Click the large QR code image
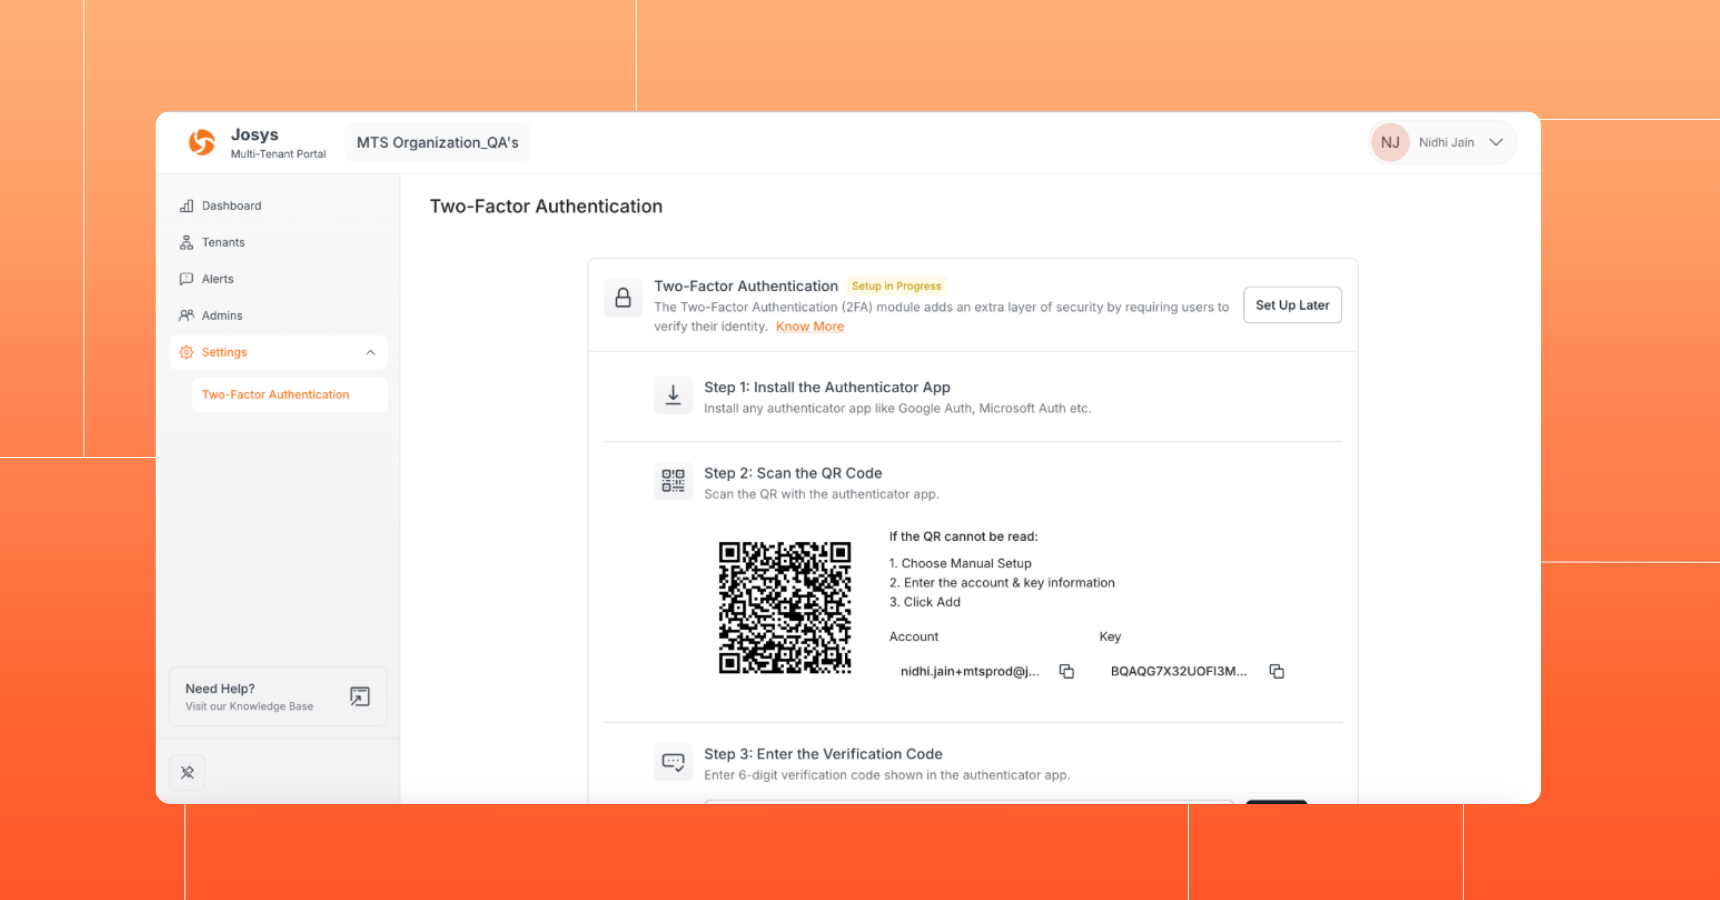The image size is (1720, 900). click(x=785, y=608)
